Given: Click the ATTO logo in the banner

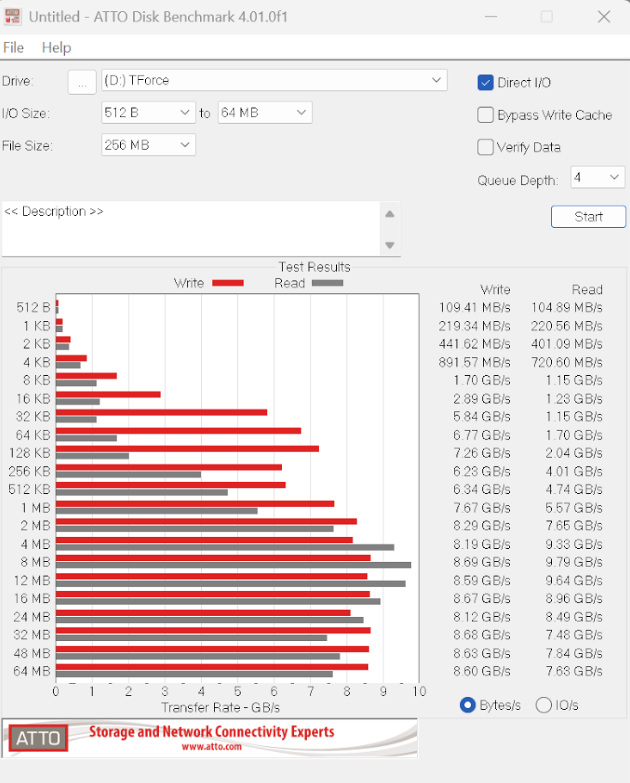Looking at the screenshot, I should click(38, 738).
